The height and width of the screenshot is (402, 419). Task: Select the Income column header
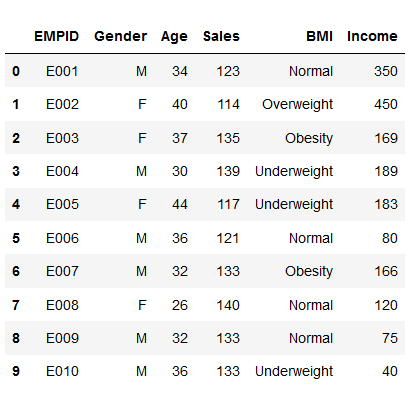click(372, 36)
